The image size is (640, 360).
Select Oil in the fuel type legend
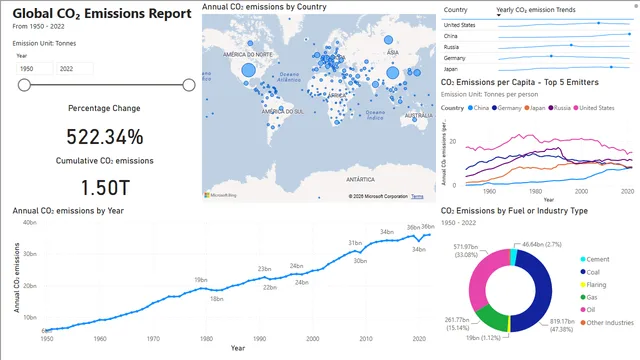[588, 310]
